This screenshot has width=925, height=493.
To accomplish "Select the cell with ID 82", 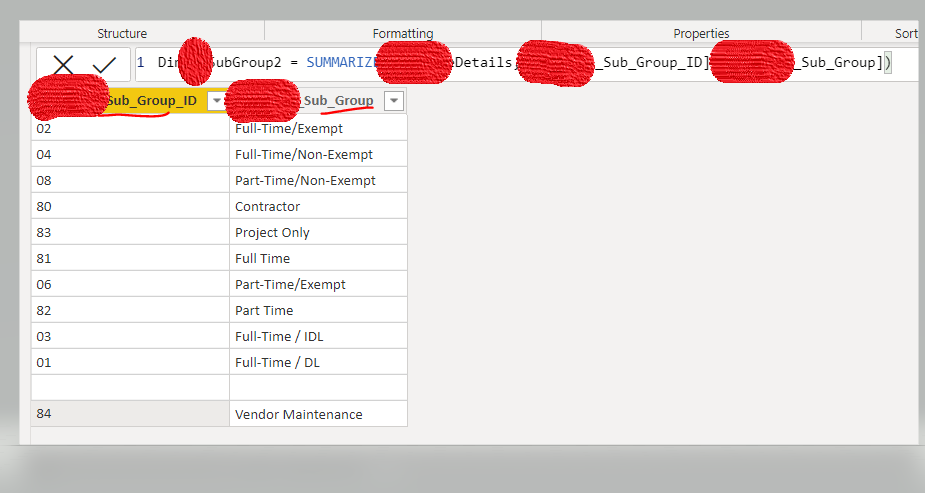I will click(130, 310).
